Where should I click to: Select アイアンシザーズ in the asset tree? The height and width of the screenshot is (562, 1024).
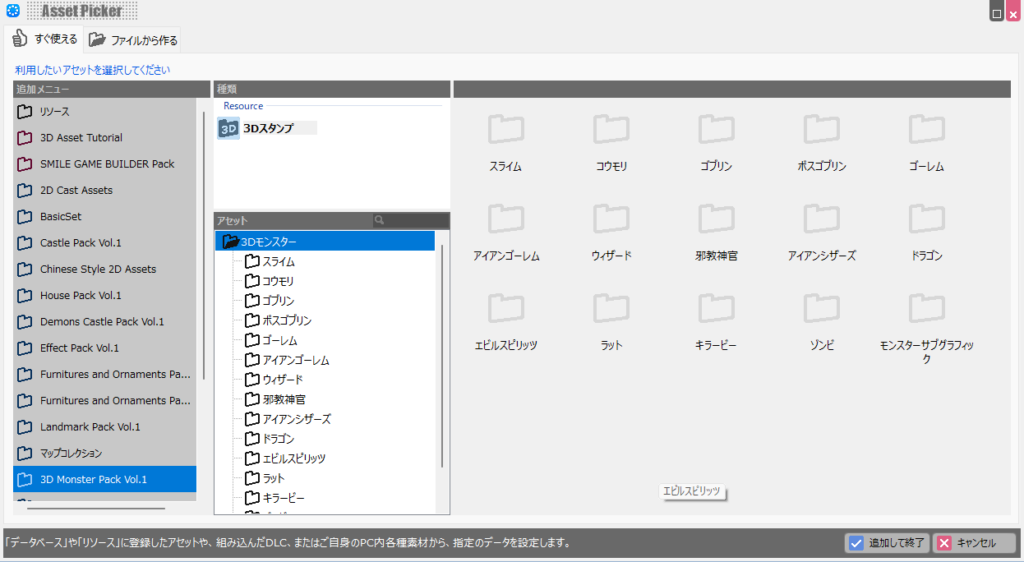(x=296, y=419)
